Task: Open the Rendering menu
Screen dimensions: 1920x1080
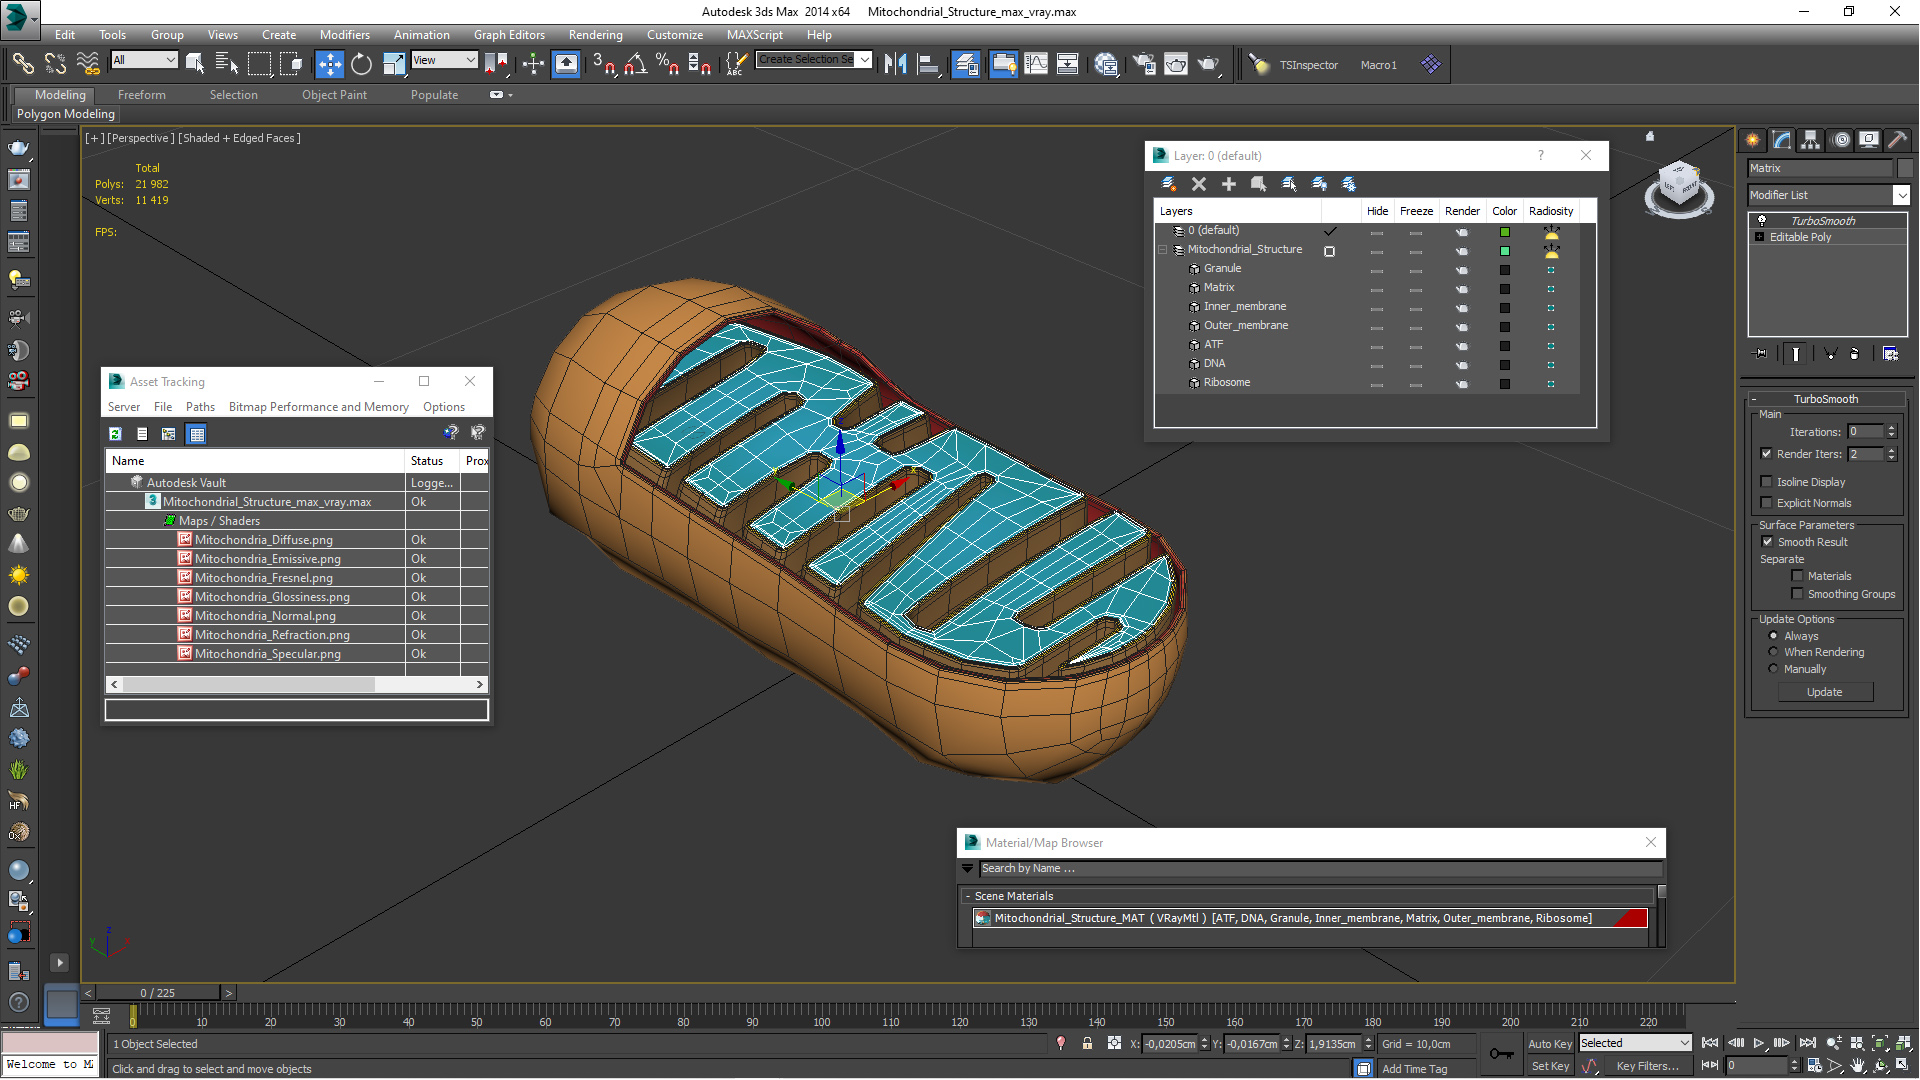Action: pos(595,35)
